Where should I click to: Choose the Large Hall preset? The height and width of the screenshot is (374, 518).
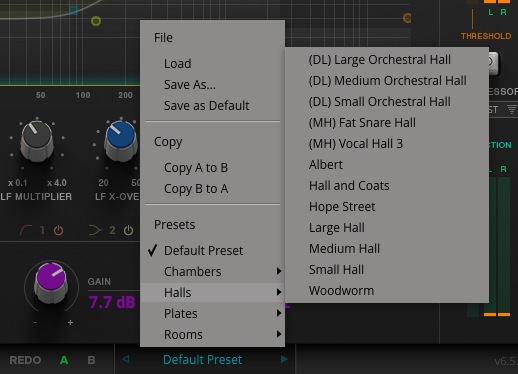[387, 228]
